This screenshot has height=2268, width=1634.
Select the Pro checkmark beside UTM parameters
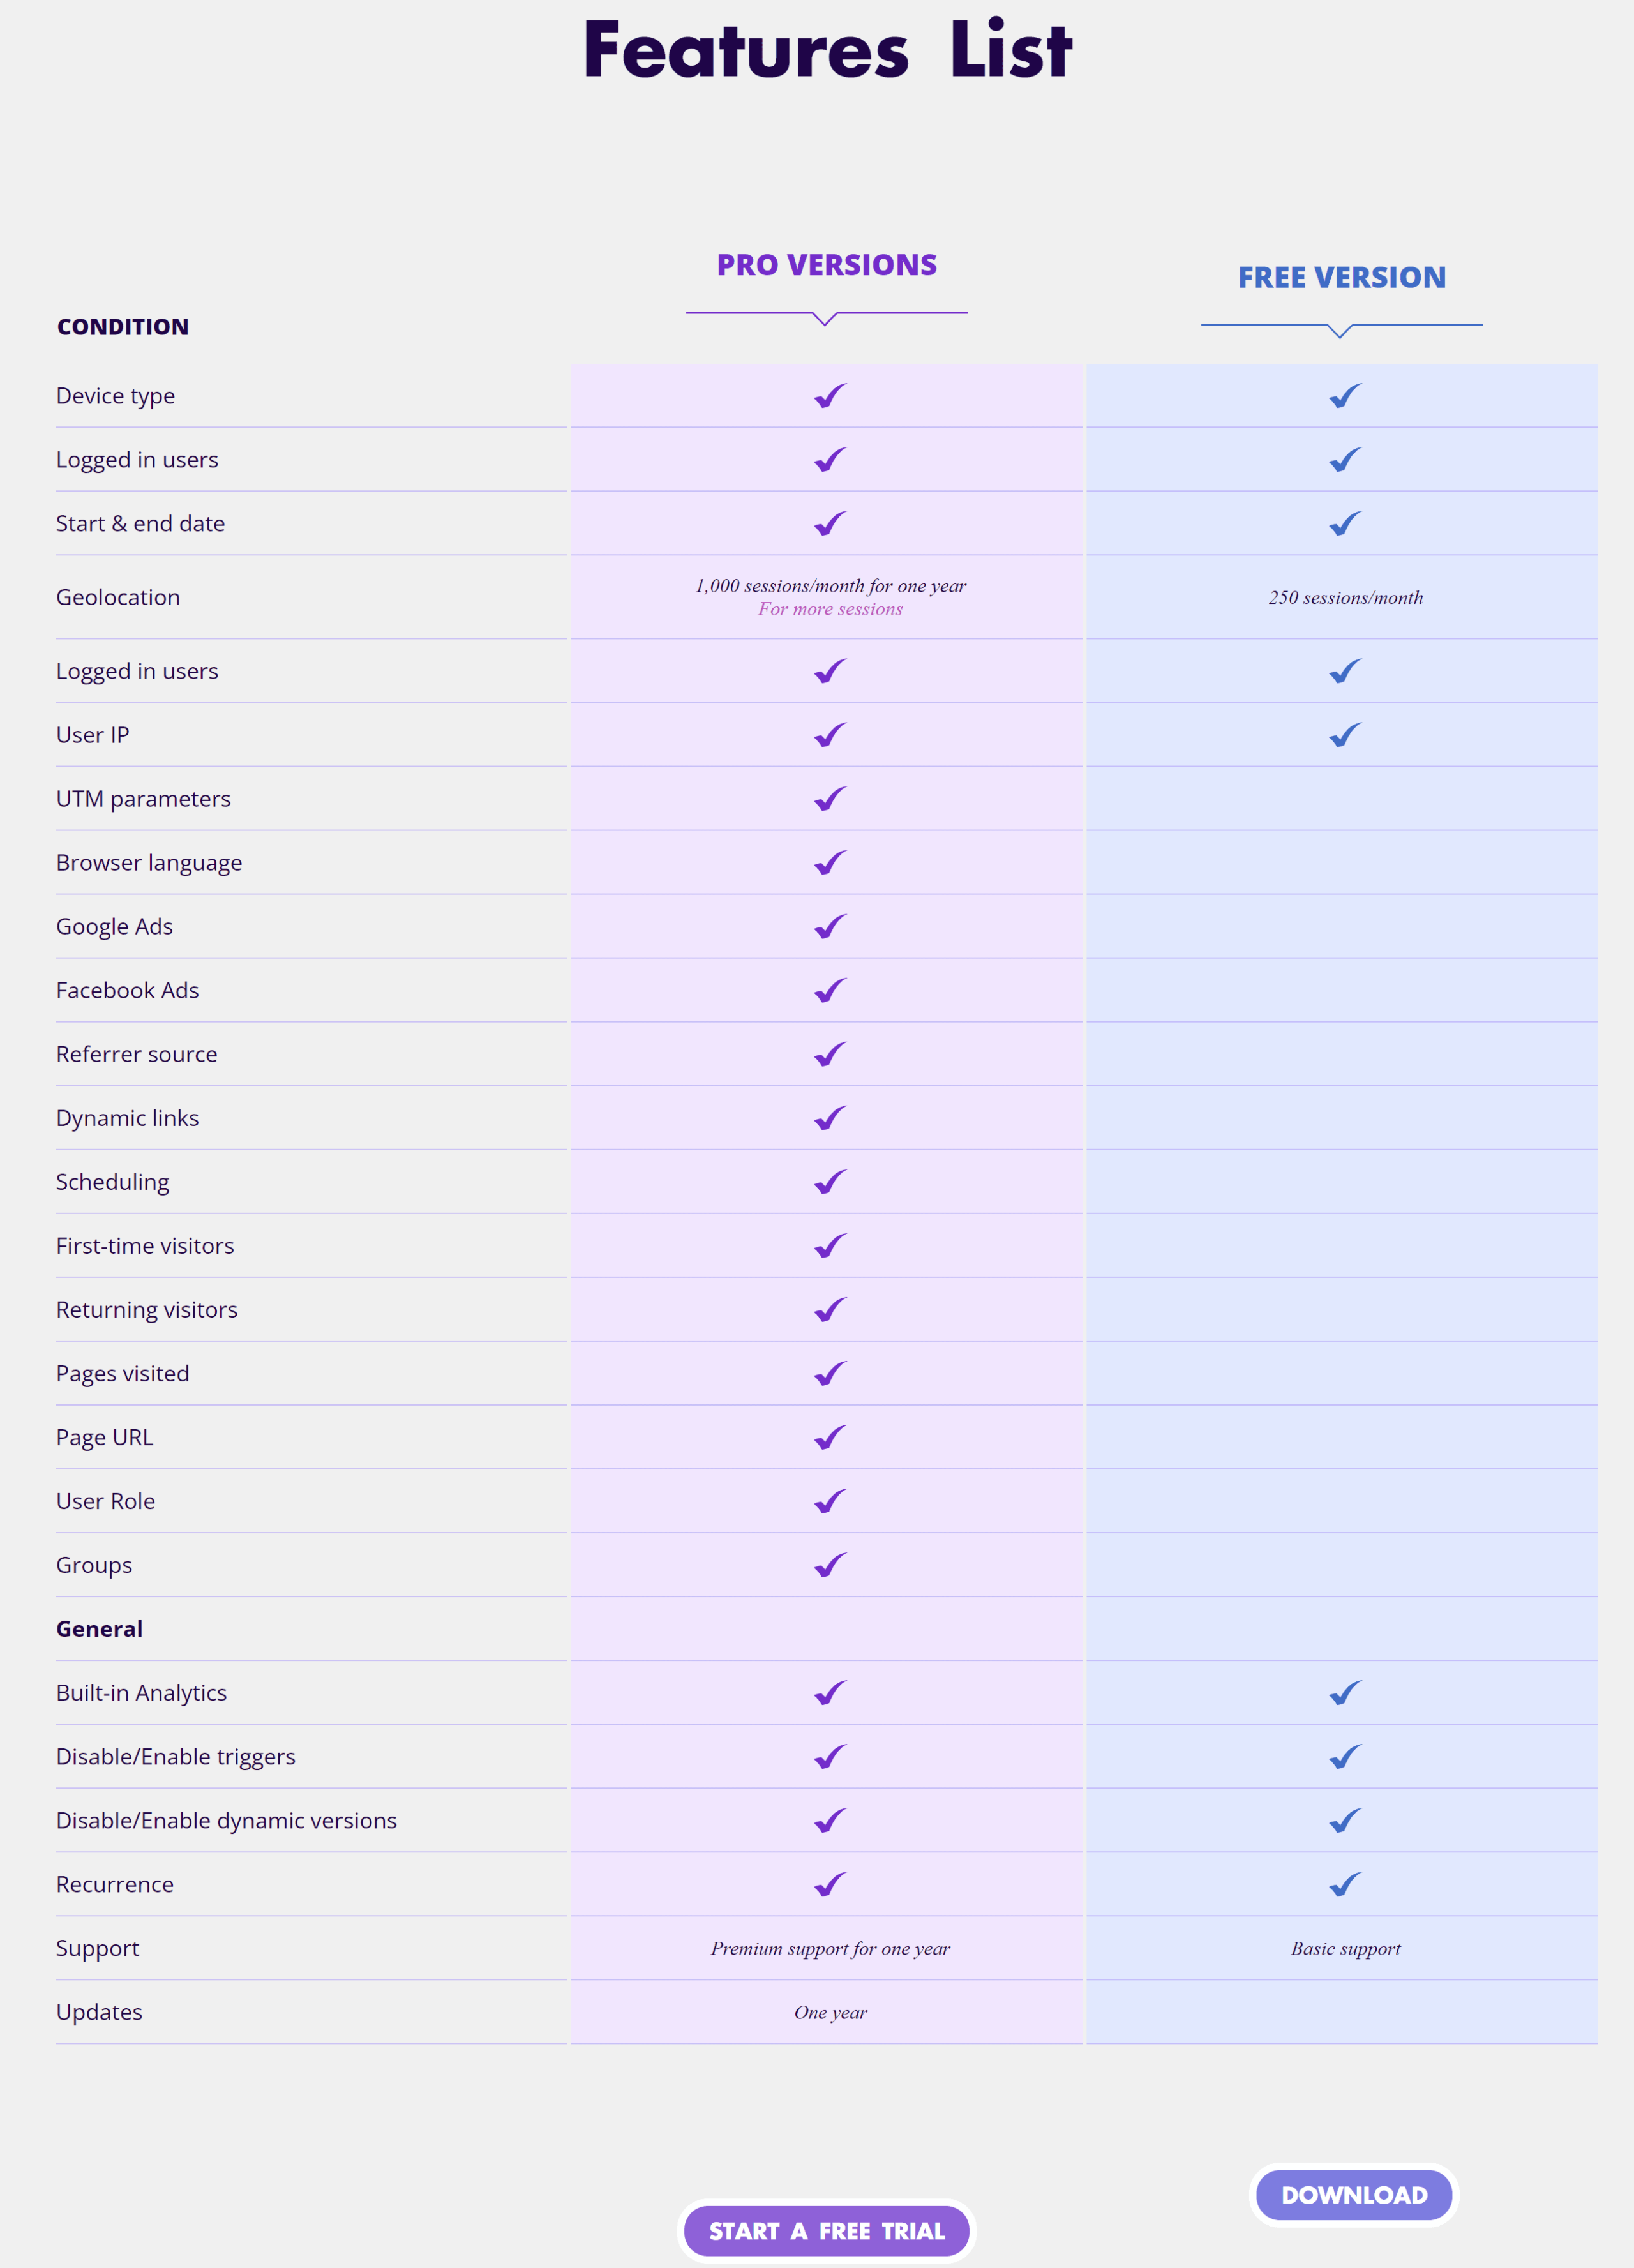[x=827, y=798]
